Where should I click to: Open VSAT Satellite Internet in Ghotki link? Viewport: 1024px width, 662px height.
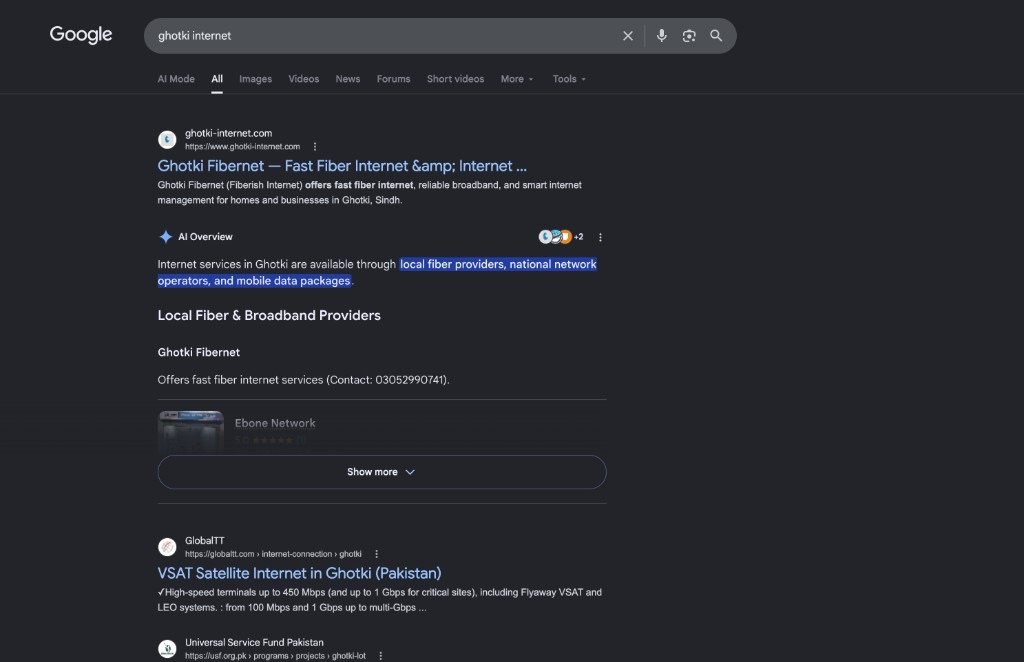click(299, 573)
